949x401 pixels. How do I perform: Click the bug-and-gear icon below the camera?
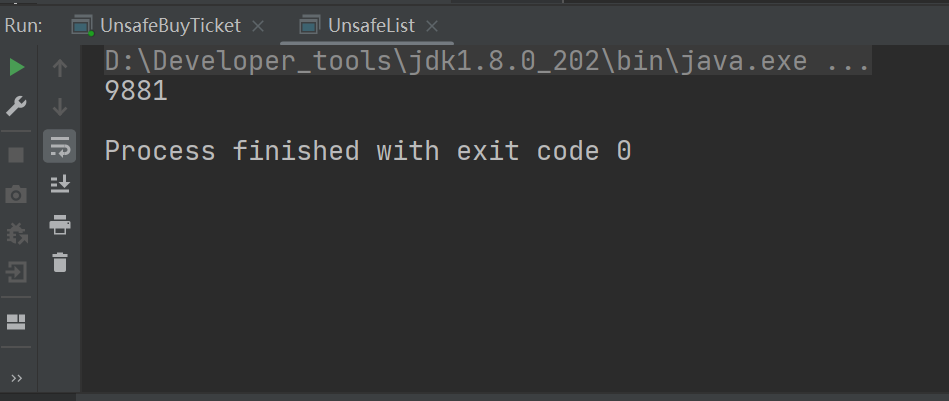[x=17, y=233]
